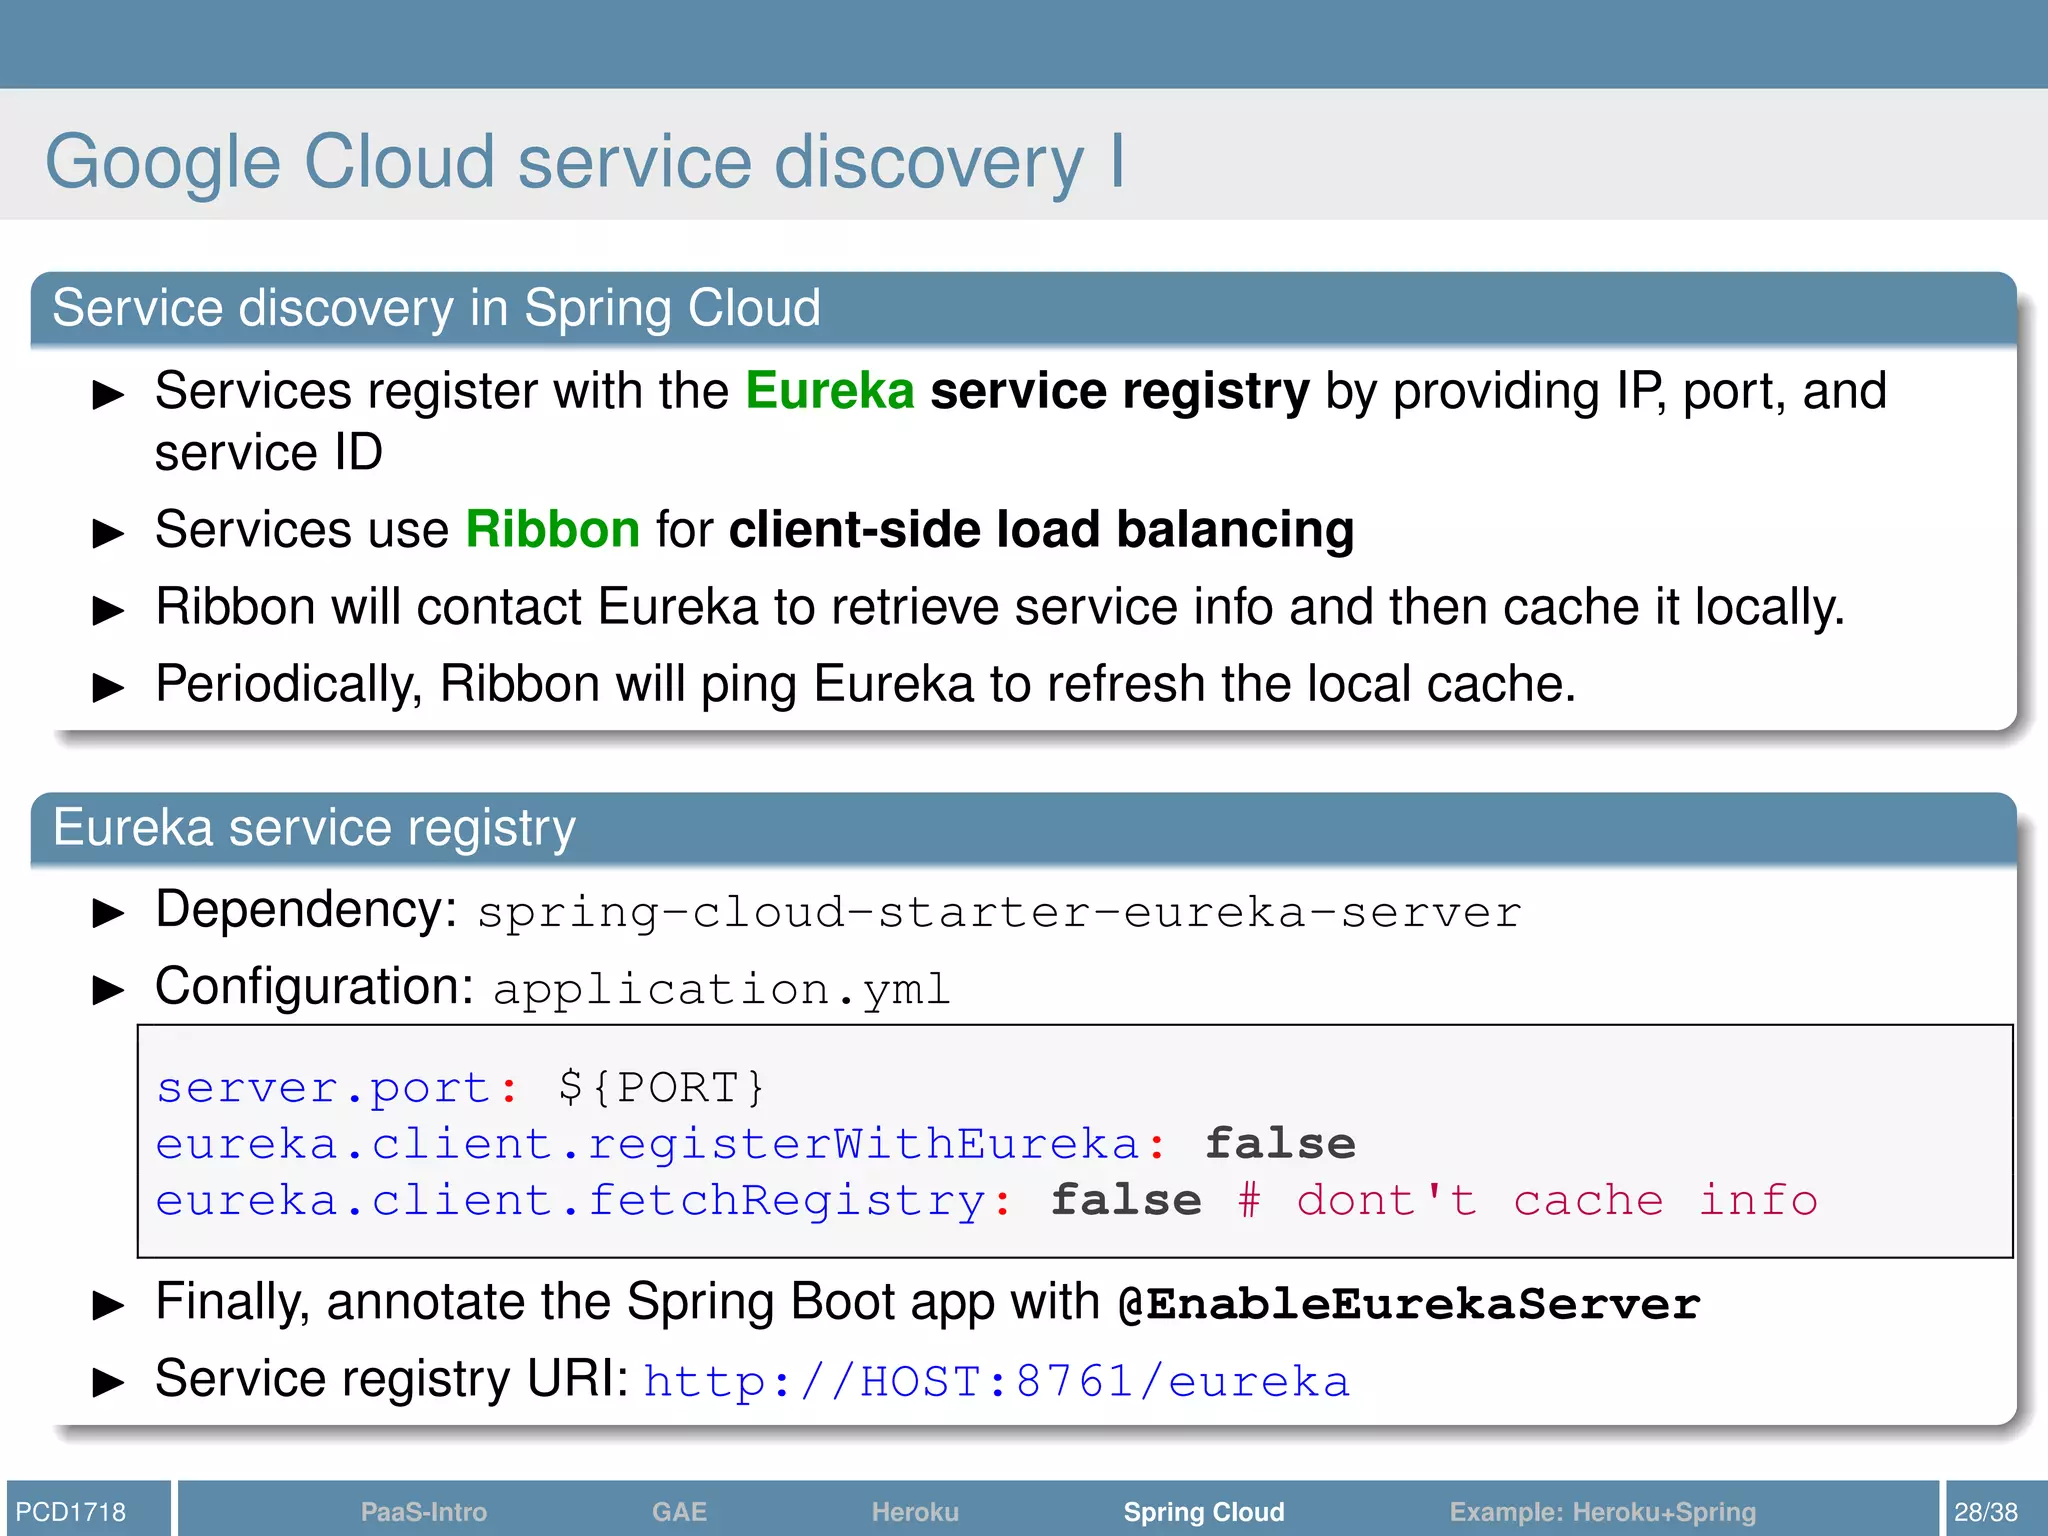
Task: Jump to the GAE section
Action: pos(679,1511)
